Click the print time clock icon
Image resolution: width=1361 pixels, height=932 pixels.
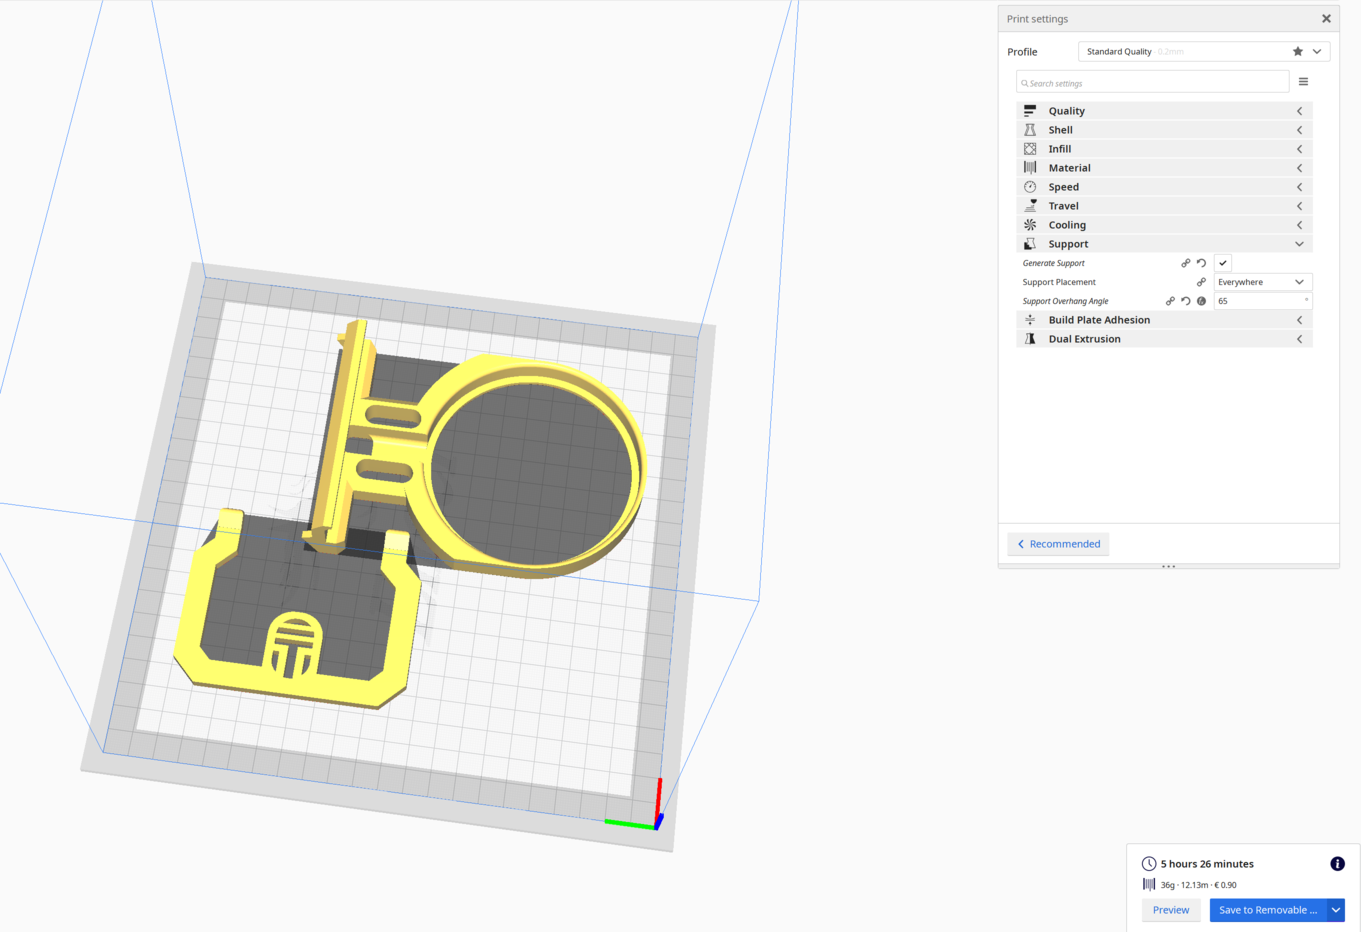[1149, 864]
